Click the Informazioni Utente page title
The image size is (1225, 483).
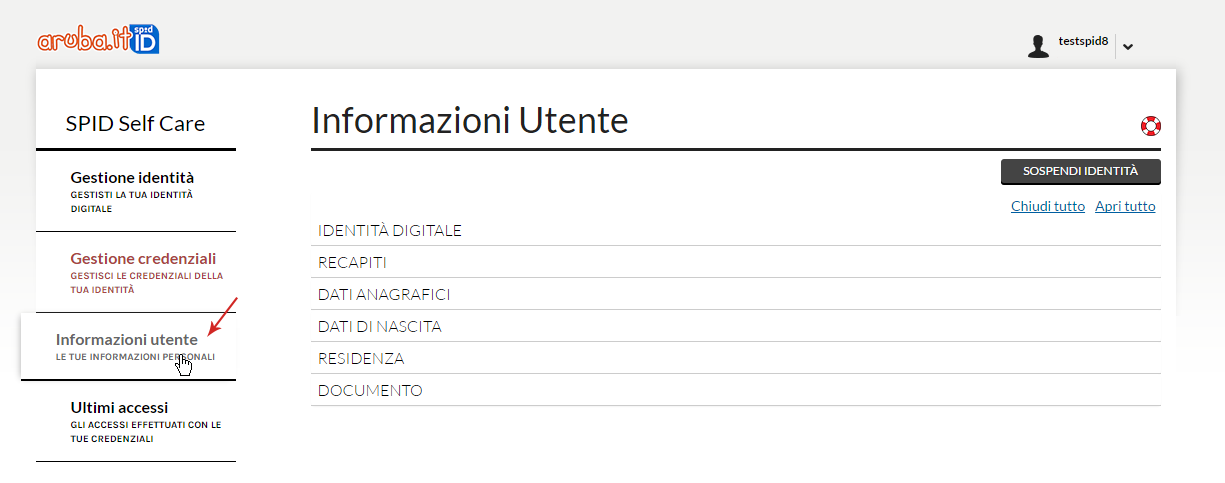pyautogui.click(x=470, y=121)
